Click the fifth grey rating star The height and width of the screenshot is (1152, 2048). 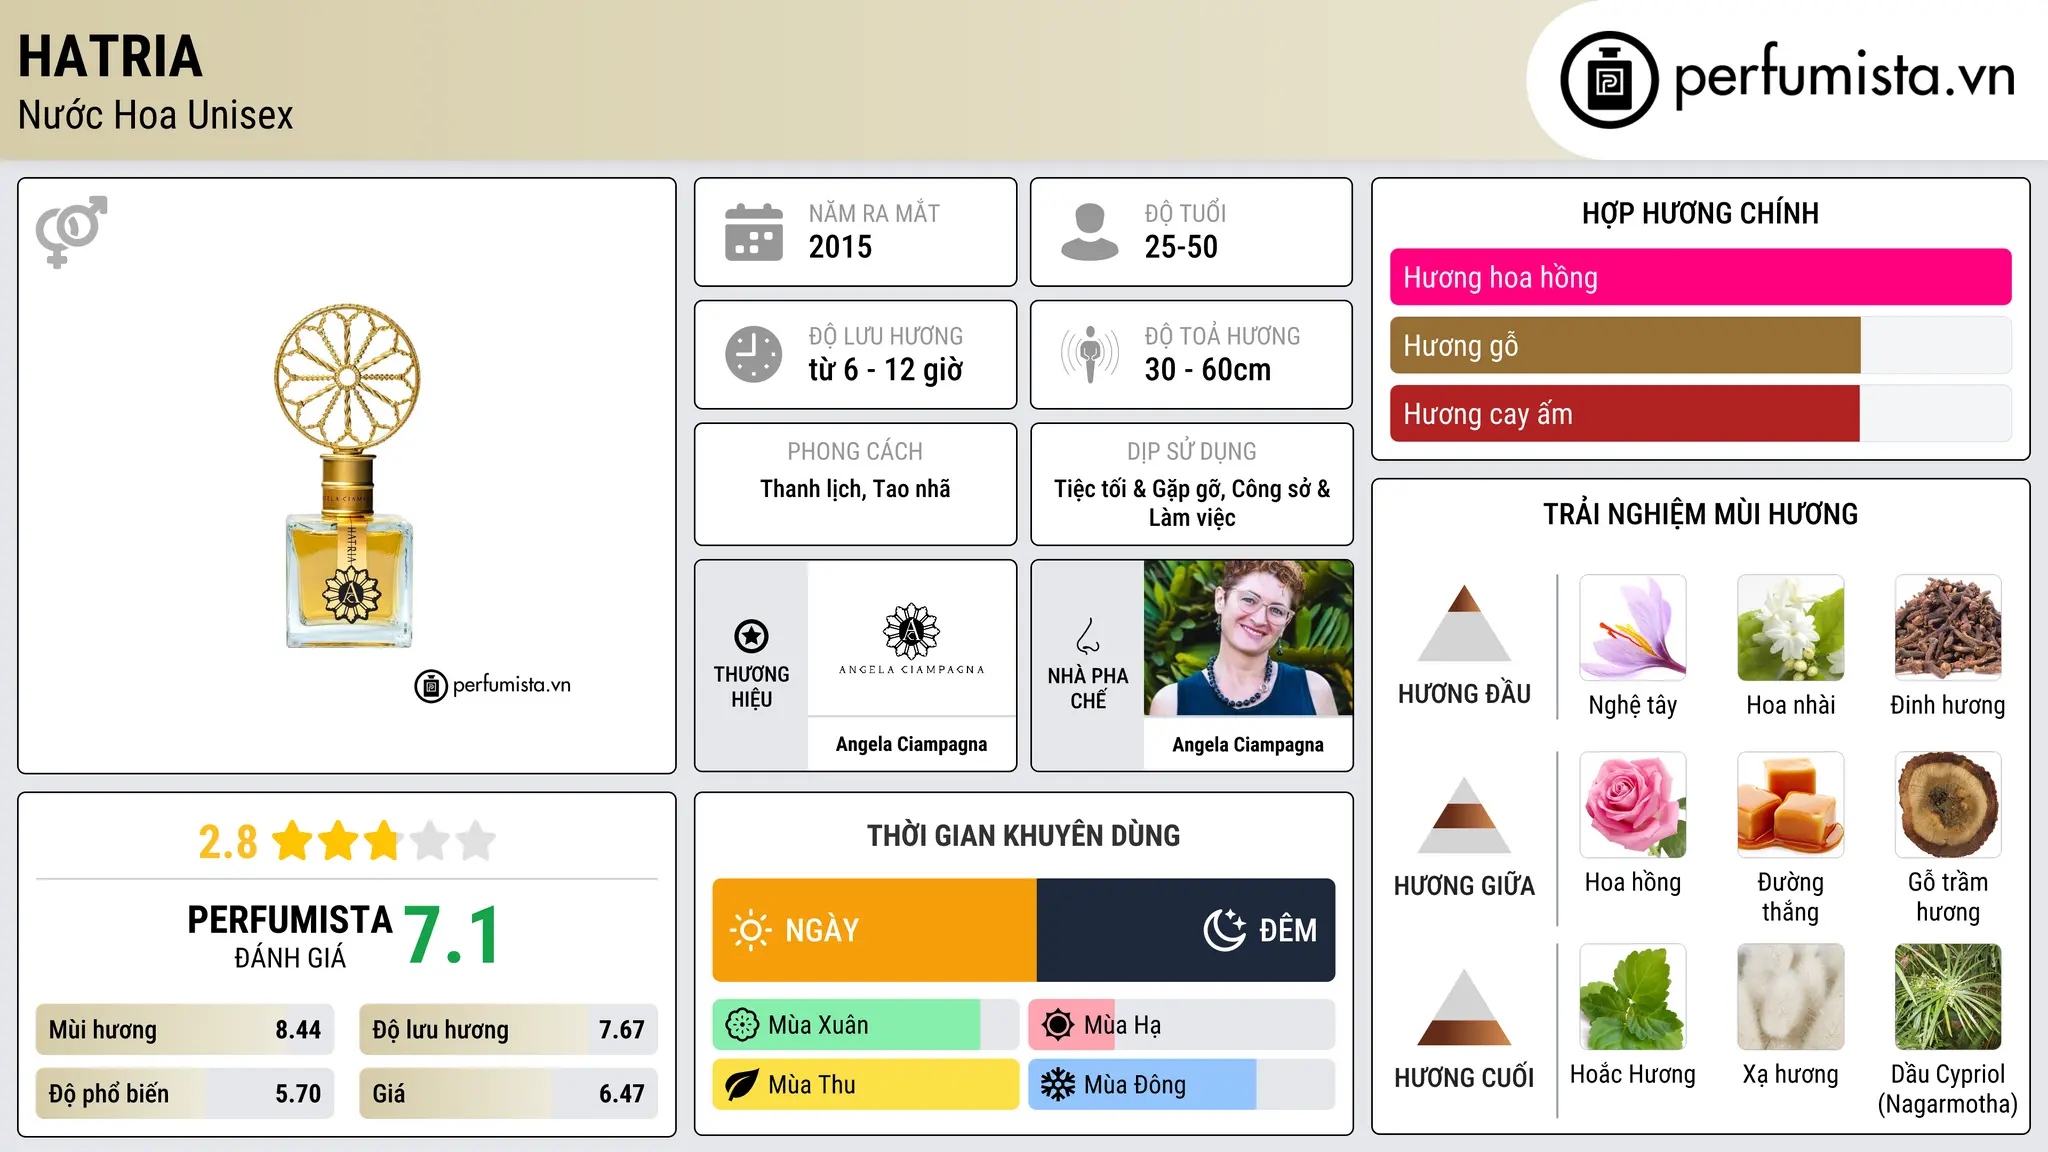[476, 841]
